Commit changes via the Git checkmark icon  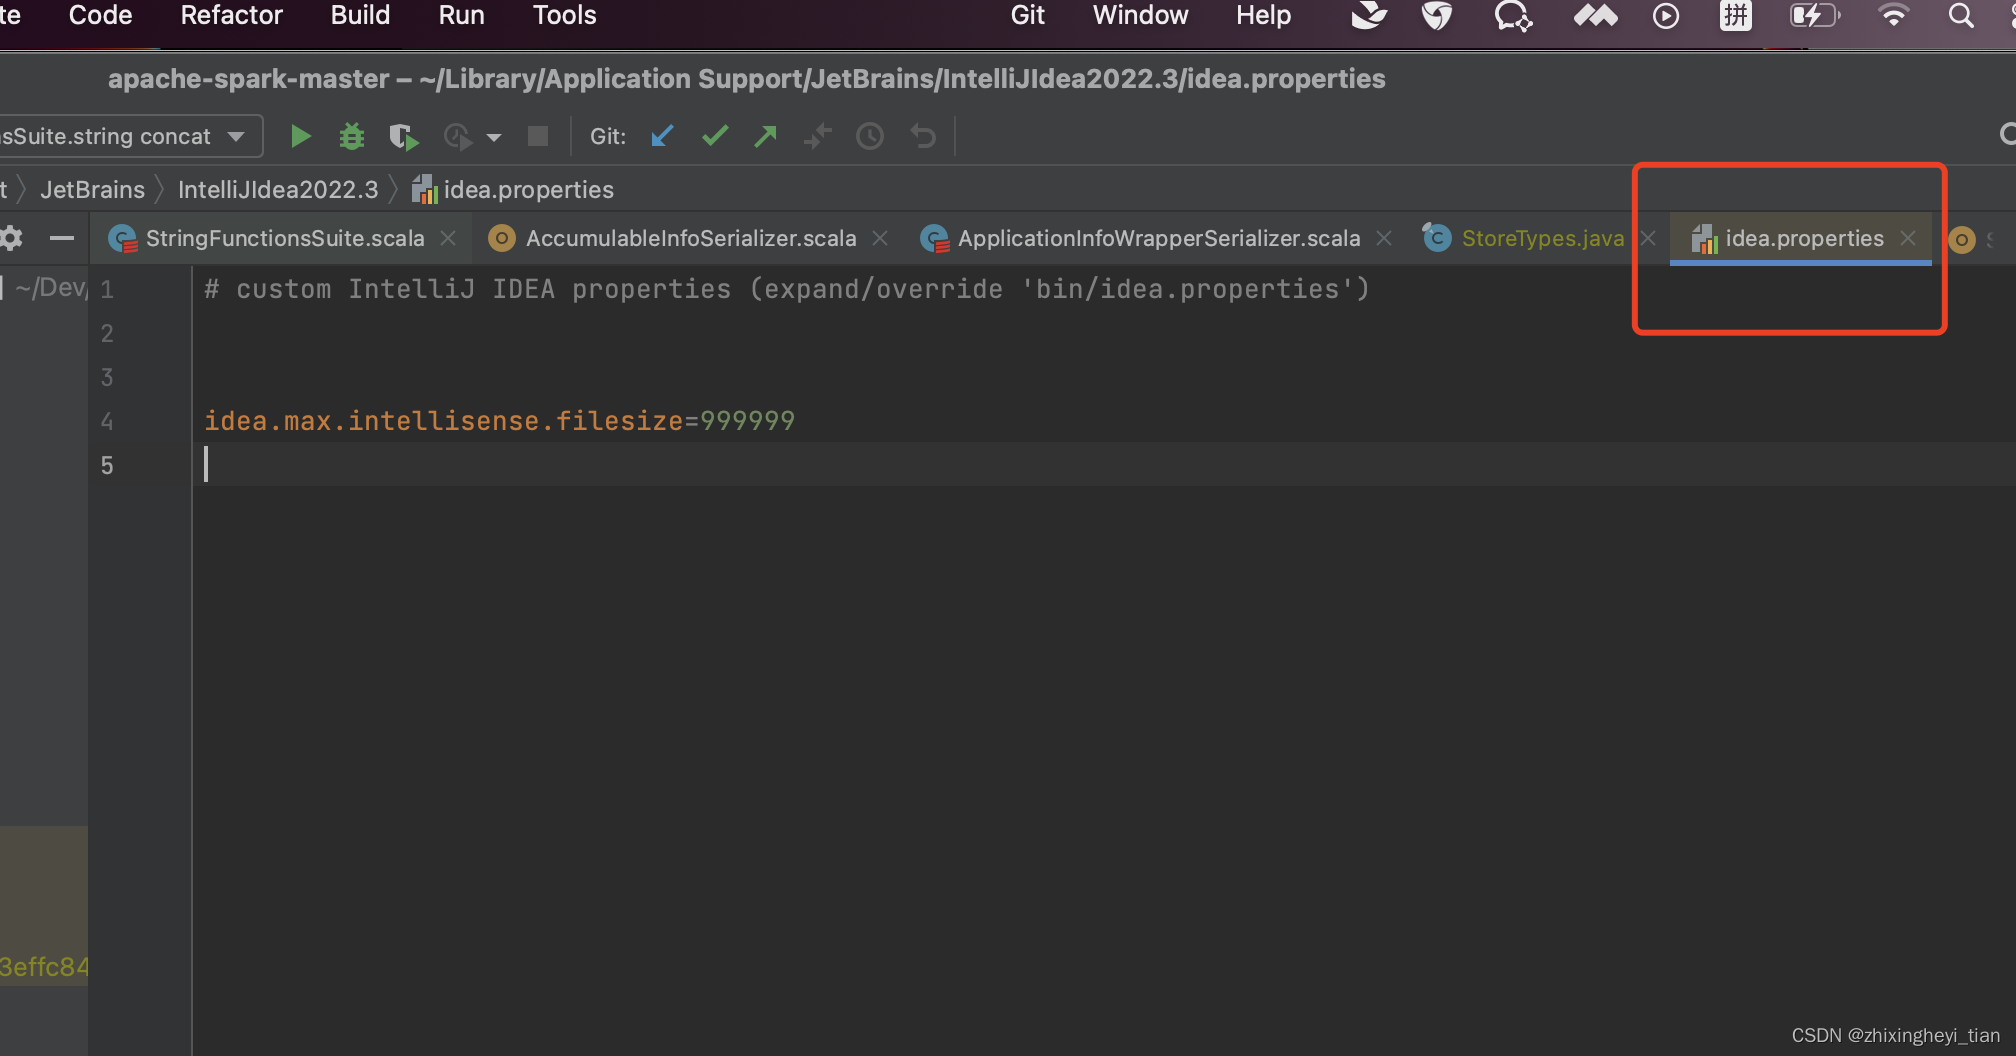(714, 136)
